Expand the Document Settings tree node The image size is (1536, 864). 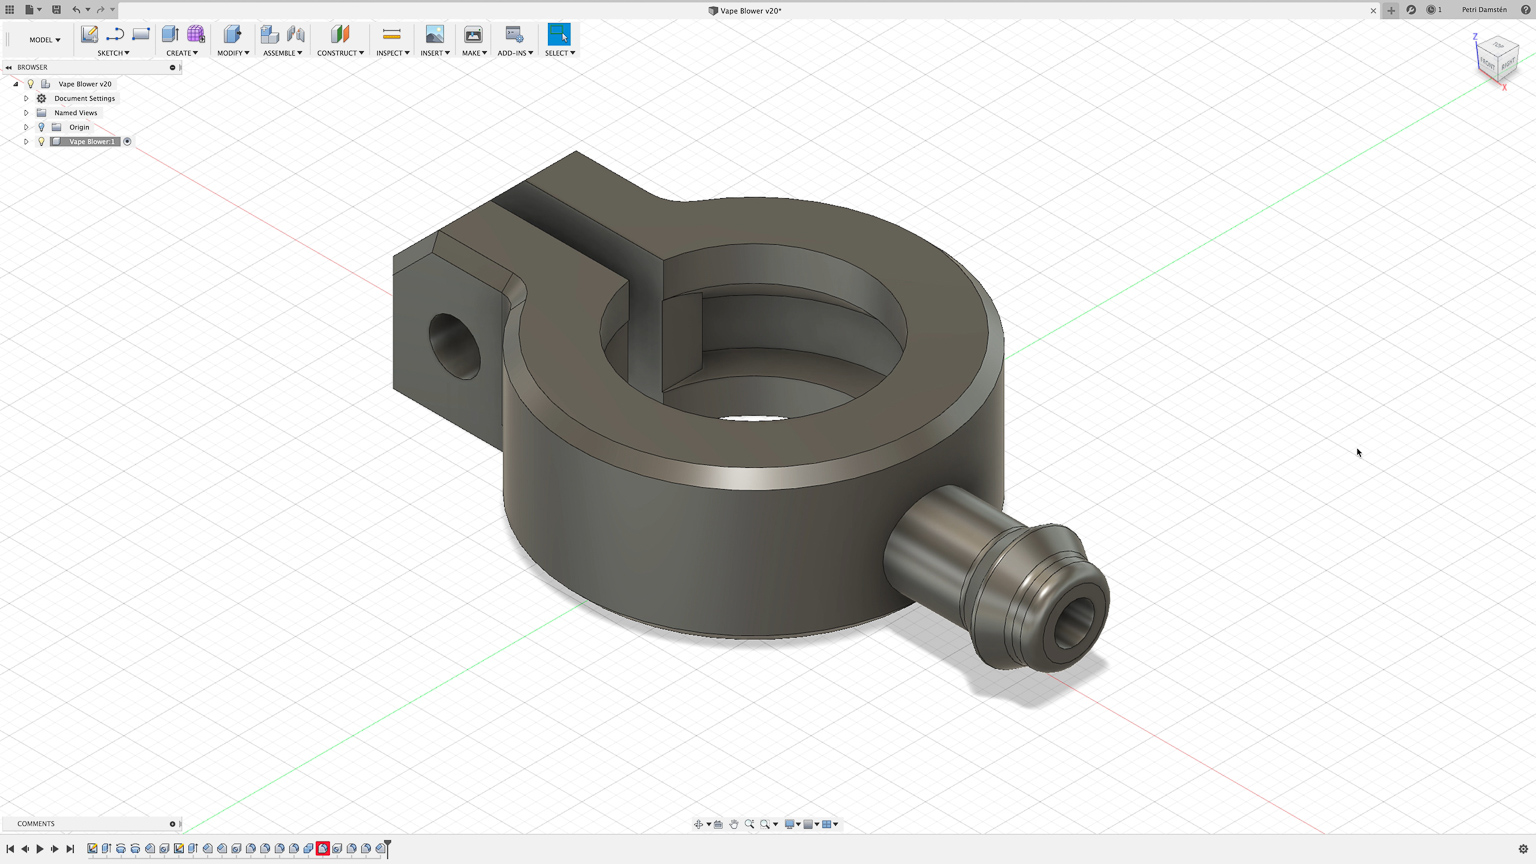click(x=26, y=98)
